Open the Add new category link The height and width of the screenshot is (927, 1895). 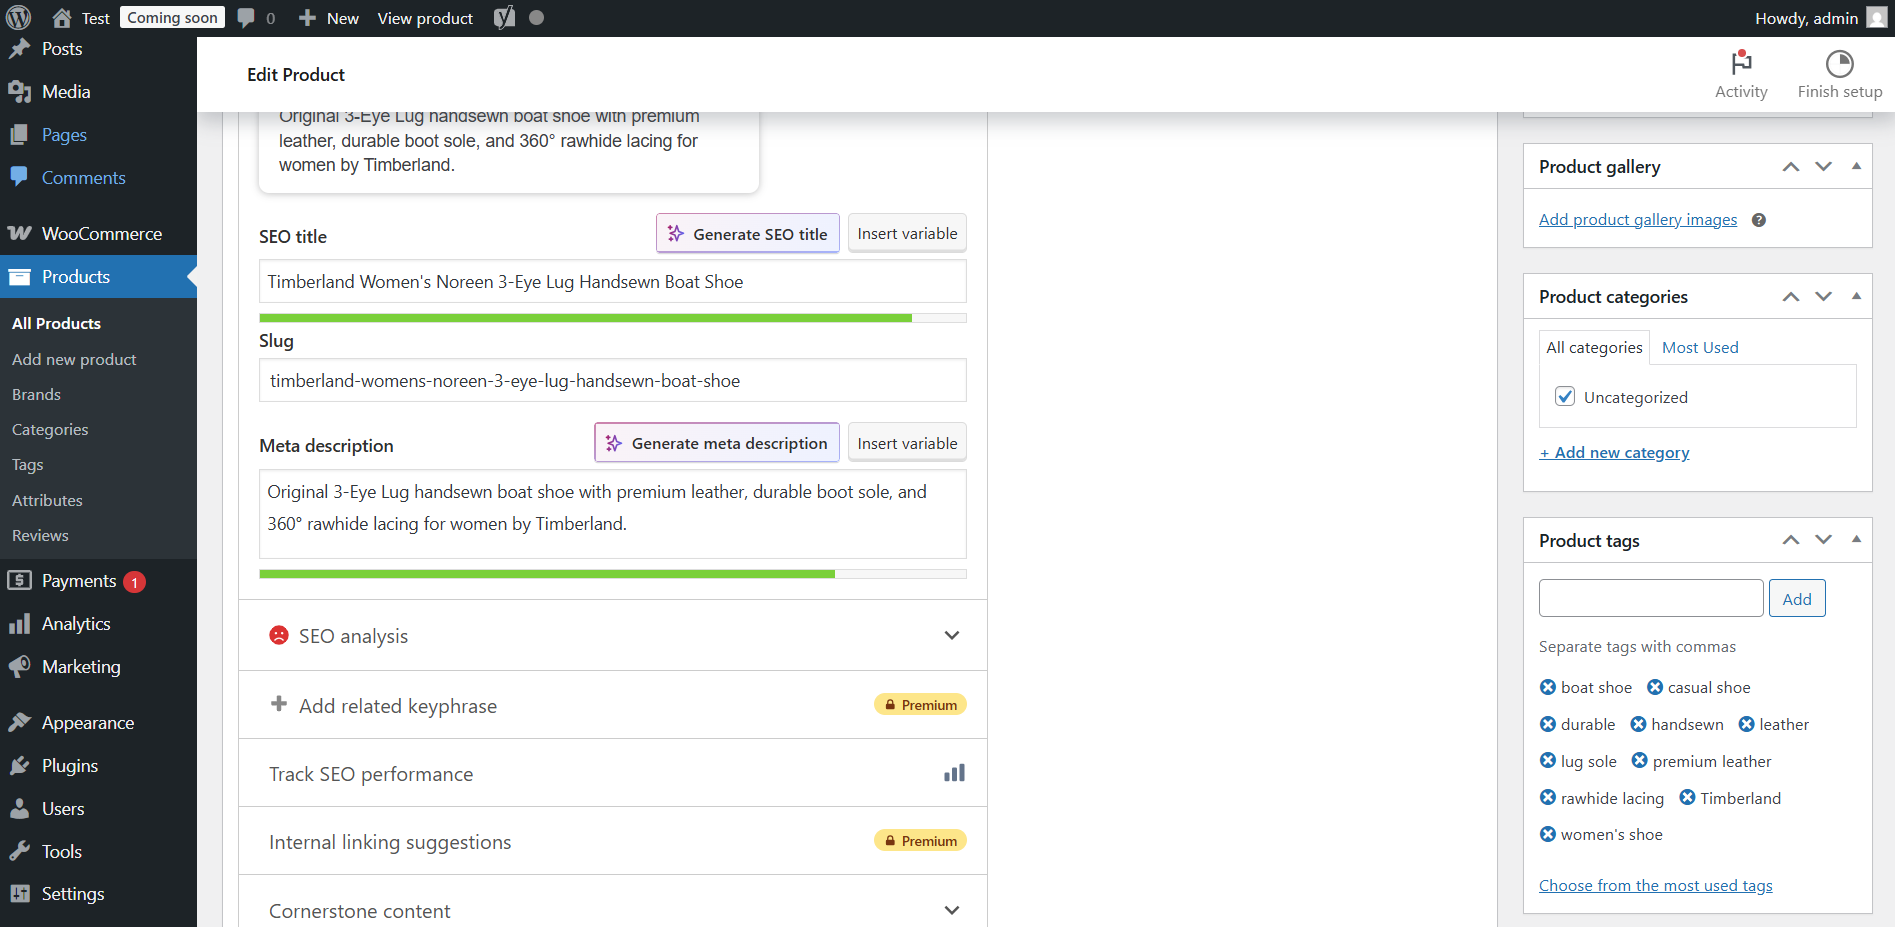[x=1613, y=452]
